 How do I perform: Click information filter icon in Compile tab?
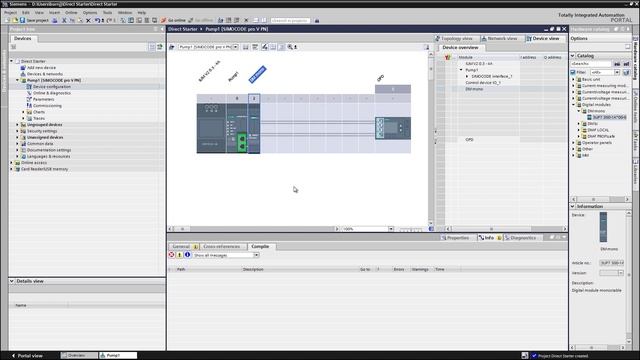pos(187,255)
